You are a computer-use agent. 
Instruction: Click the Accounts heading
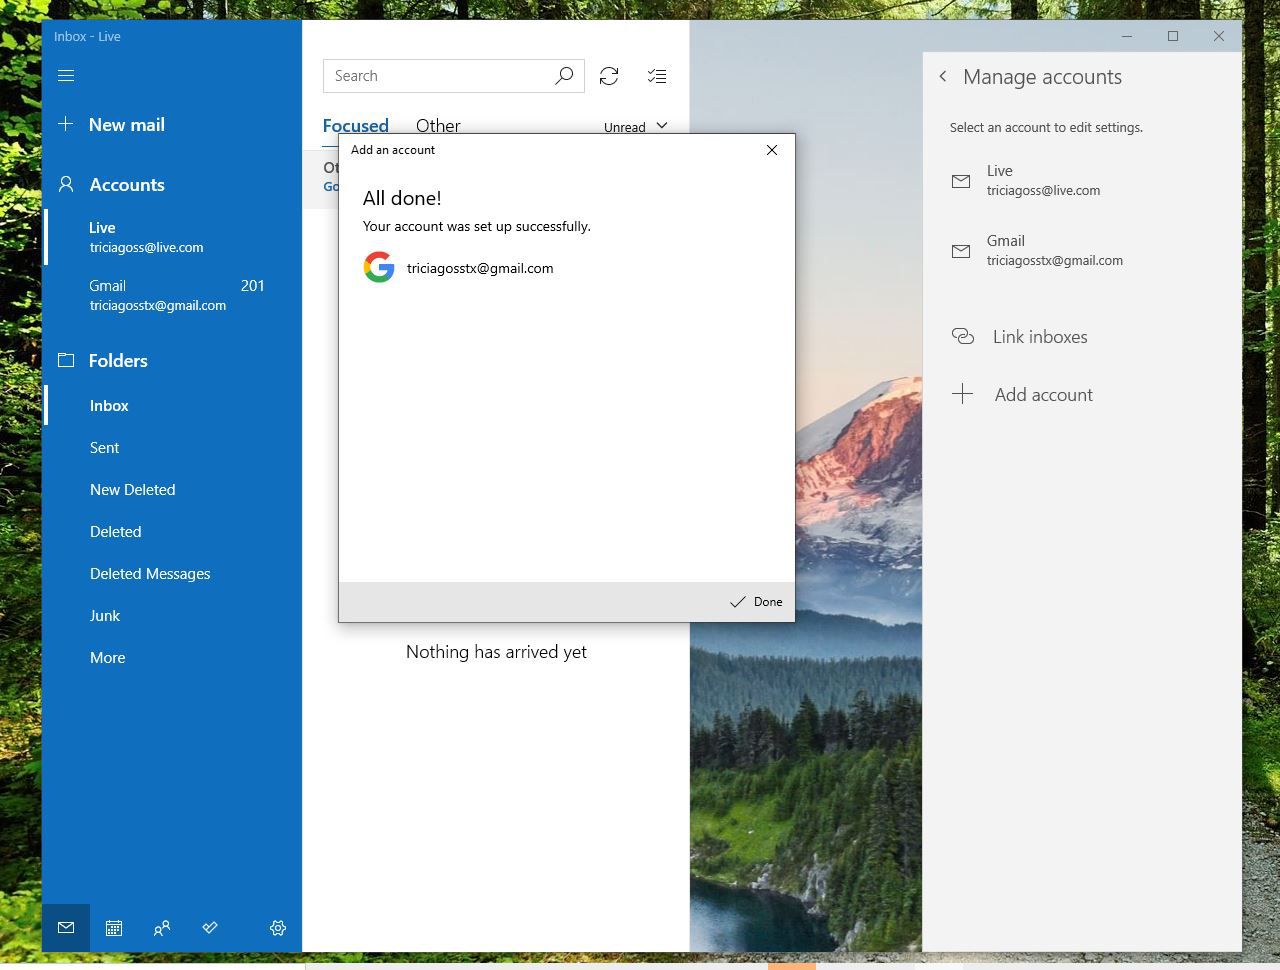pyautogui.click(x=127, y=185)
